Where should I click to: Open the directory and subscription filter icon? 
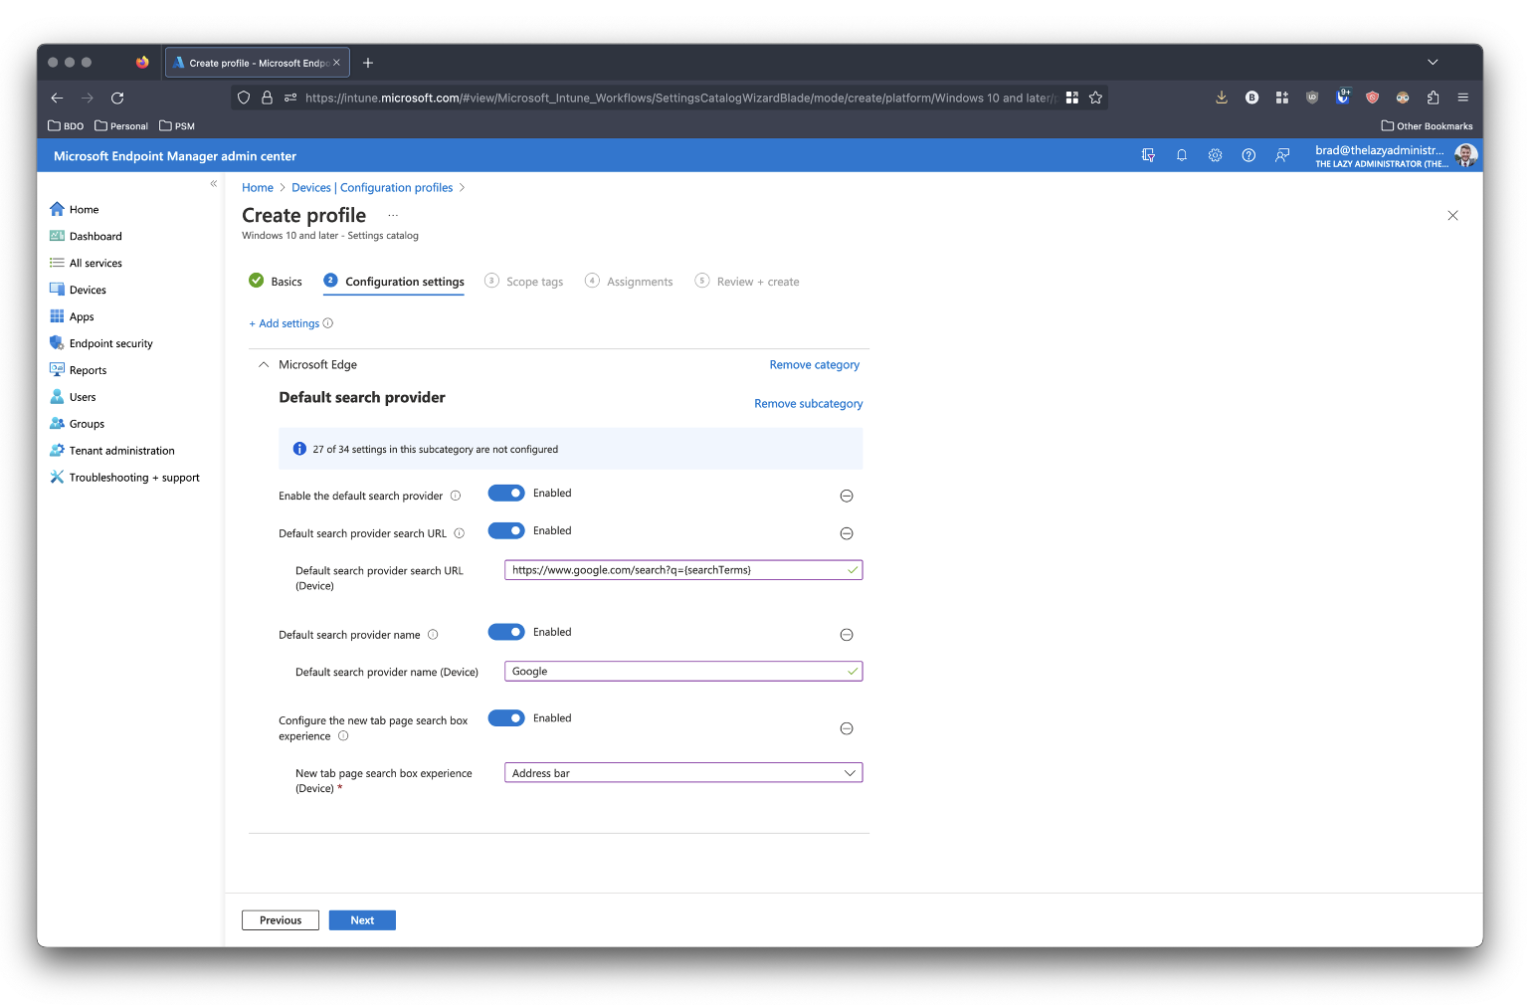click(x=1148, y=156)
